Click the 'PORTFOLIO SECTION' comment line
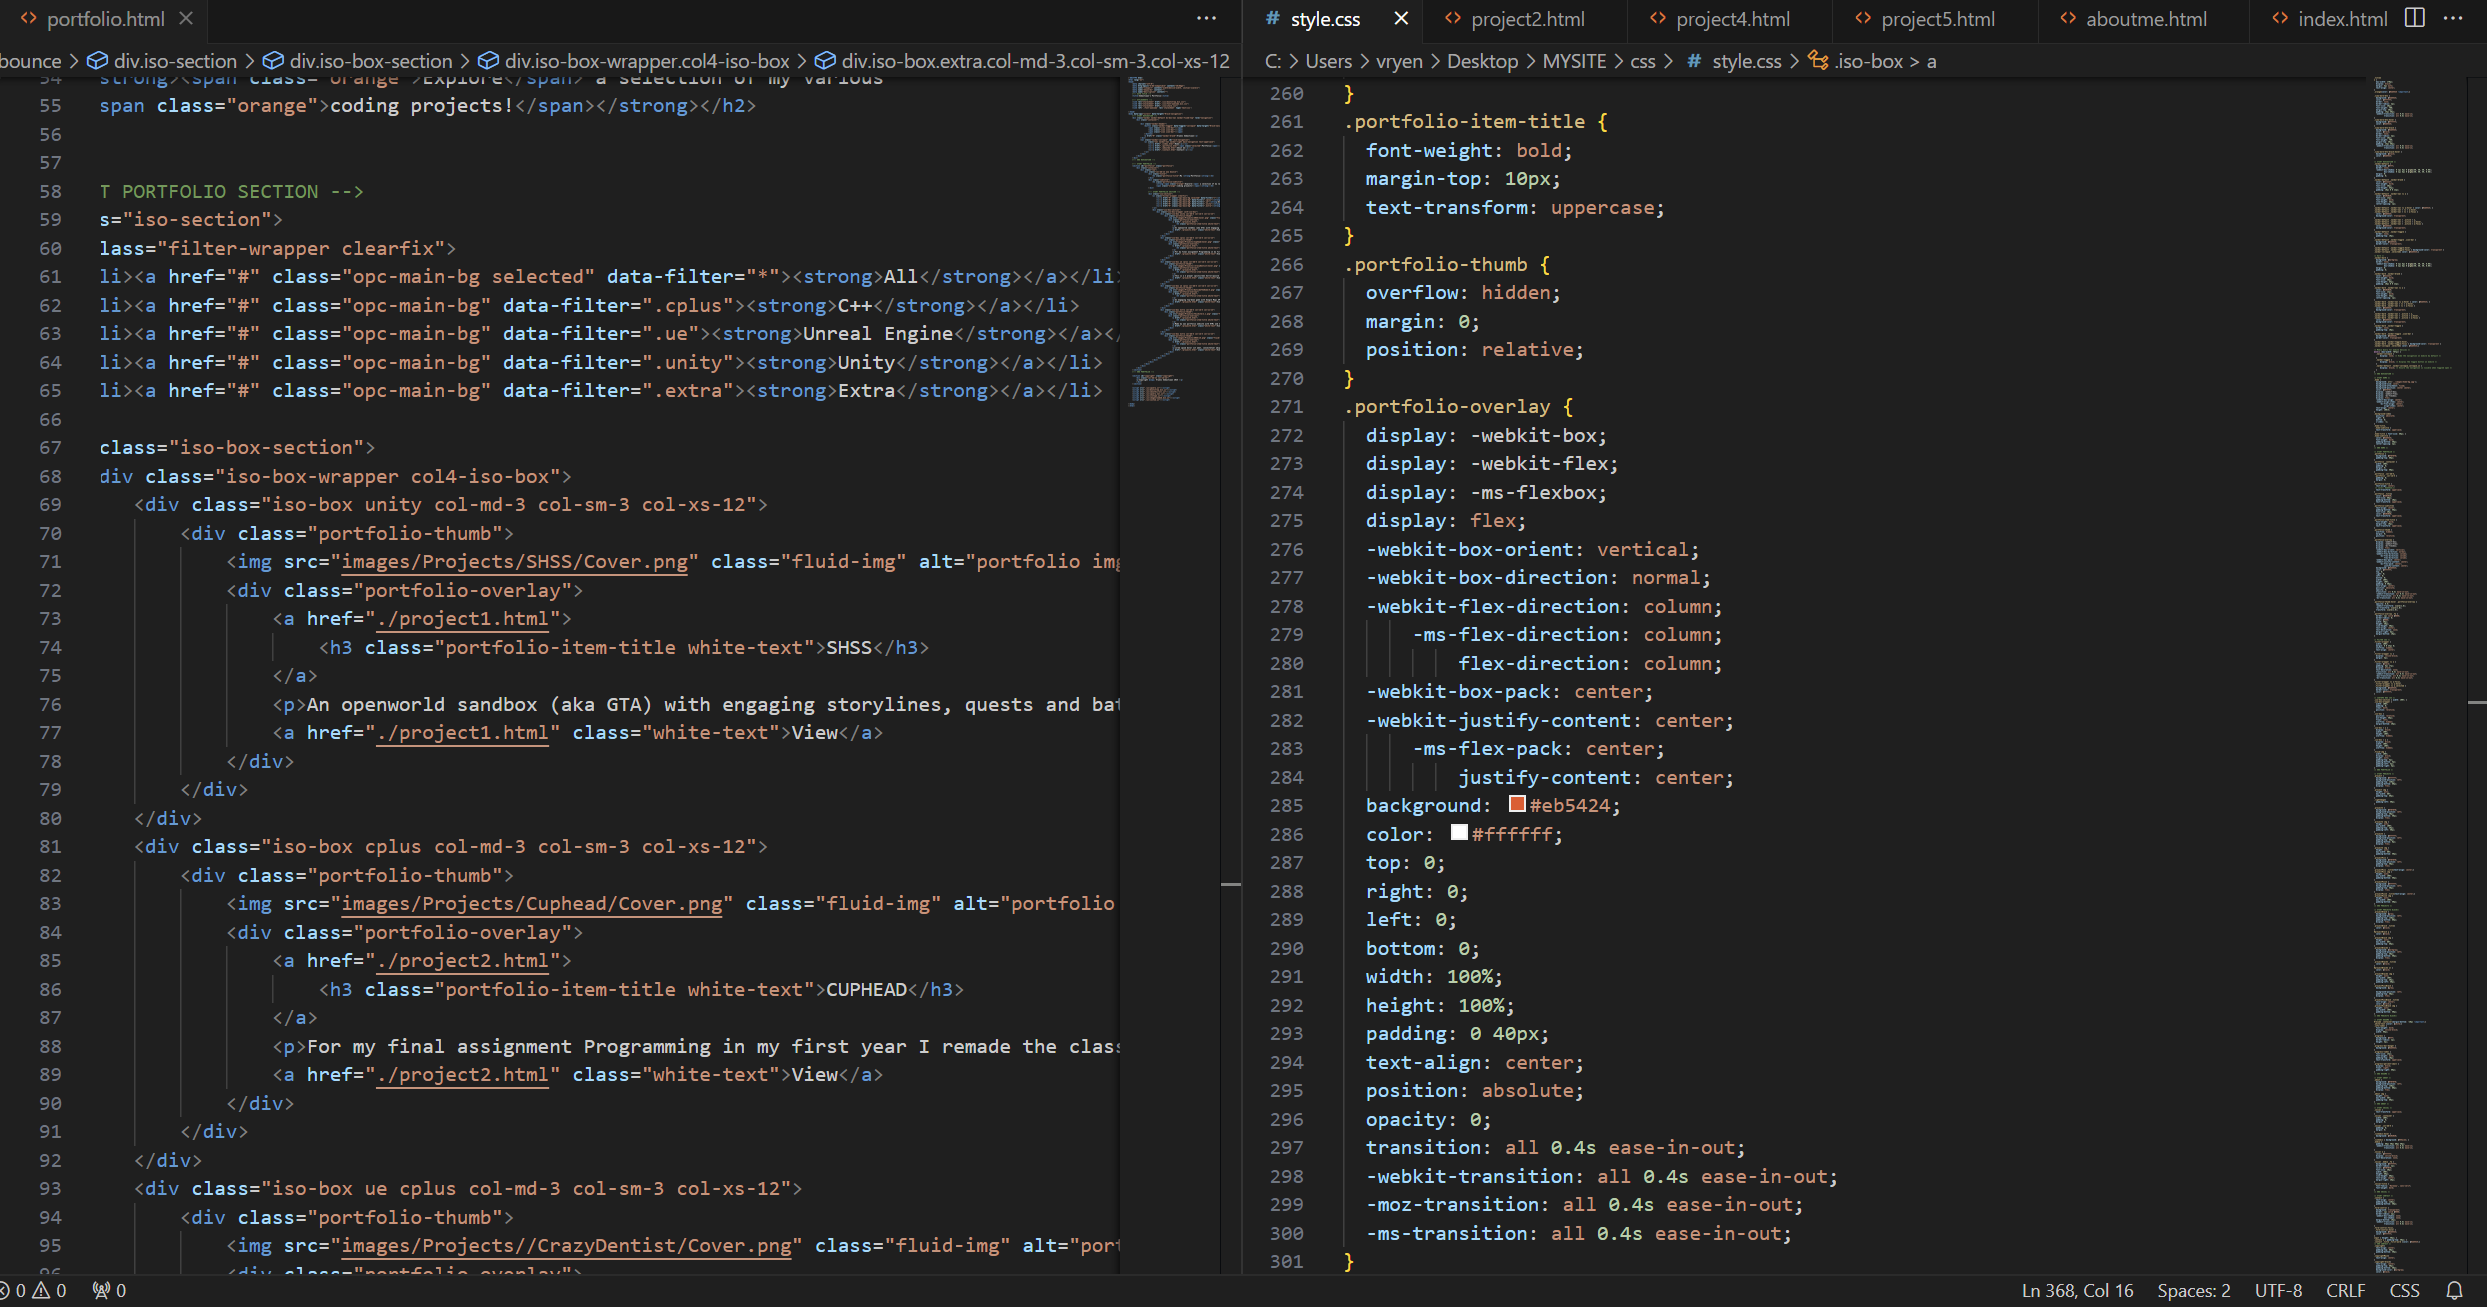 (231, 191)
